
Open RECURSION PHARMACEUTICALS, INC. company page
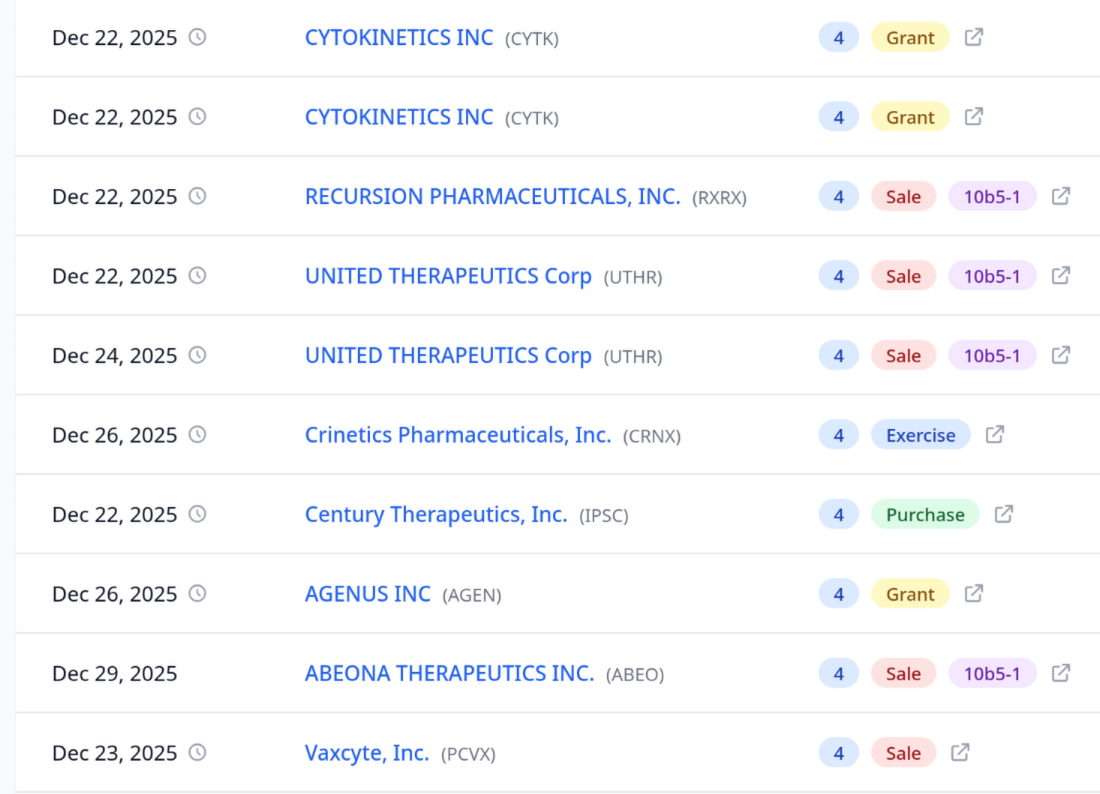click(x=494, y=196)
